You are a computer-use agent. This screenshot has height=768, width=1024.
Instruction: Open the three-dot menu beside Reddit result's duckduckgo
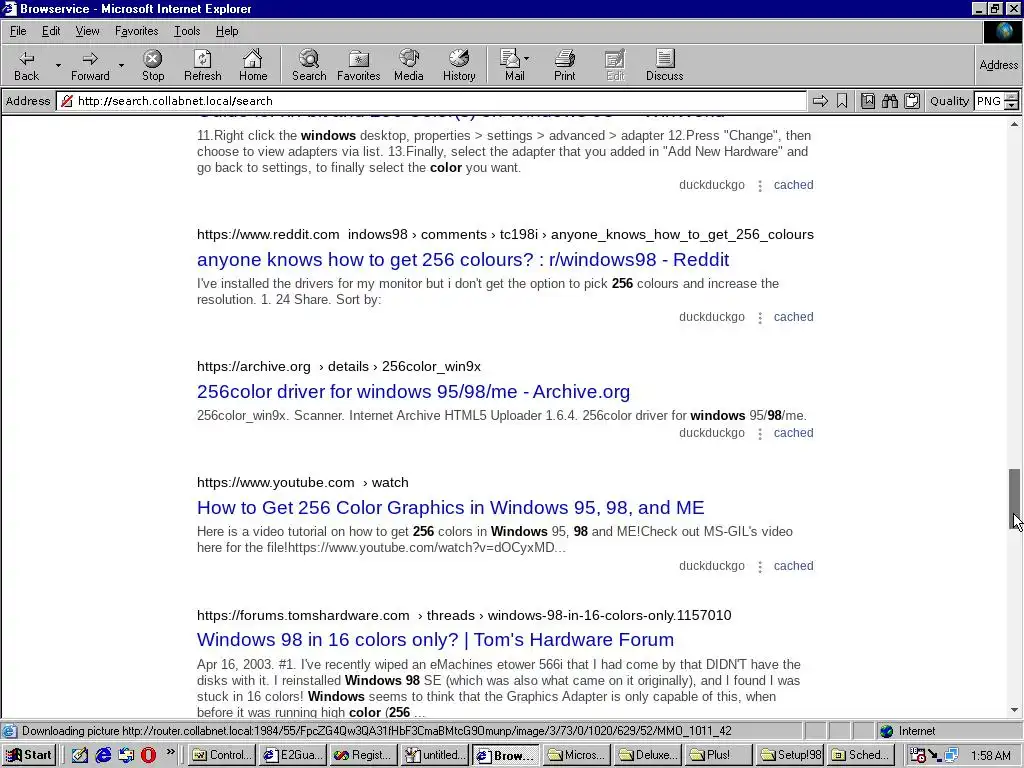pos(760,318)
